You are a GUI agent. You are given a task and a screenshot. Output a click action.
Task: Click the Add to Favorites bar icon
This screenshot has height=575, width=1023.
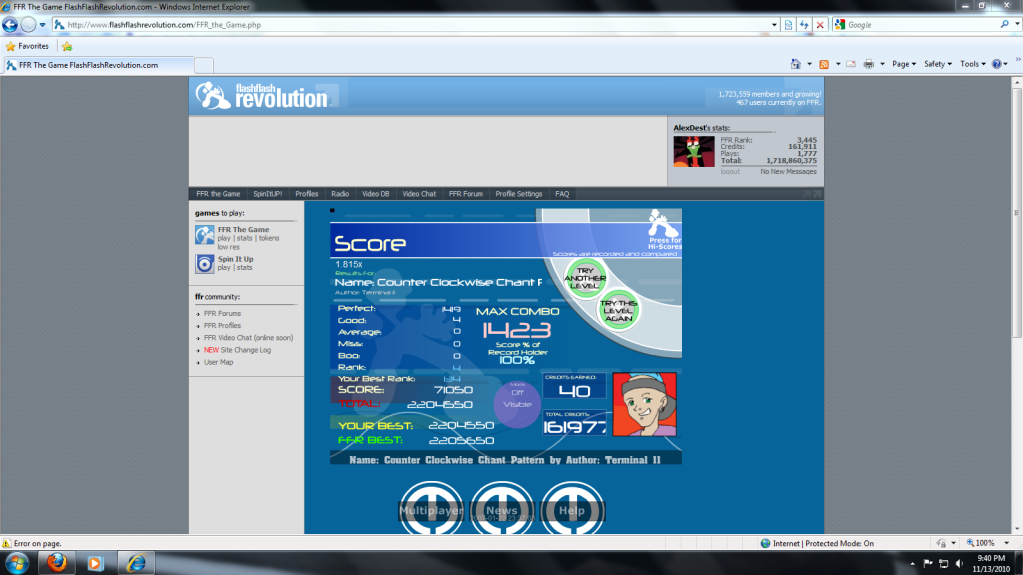point(67,46)
